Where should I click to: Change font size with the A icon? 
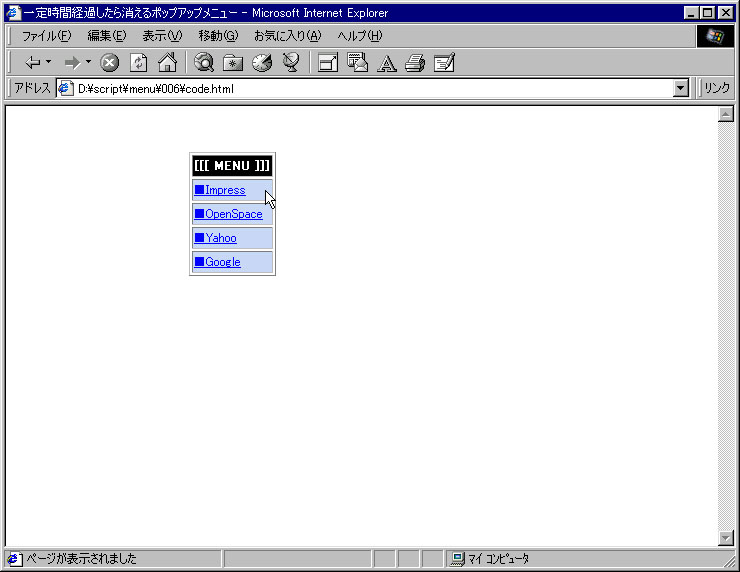pos(387,63)
